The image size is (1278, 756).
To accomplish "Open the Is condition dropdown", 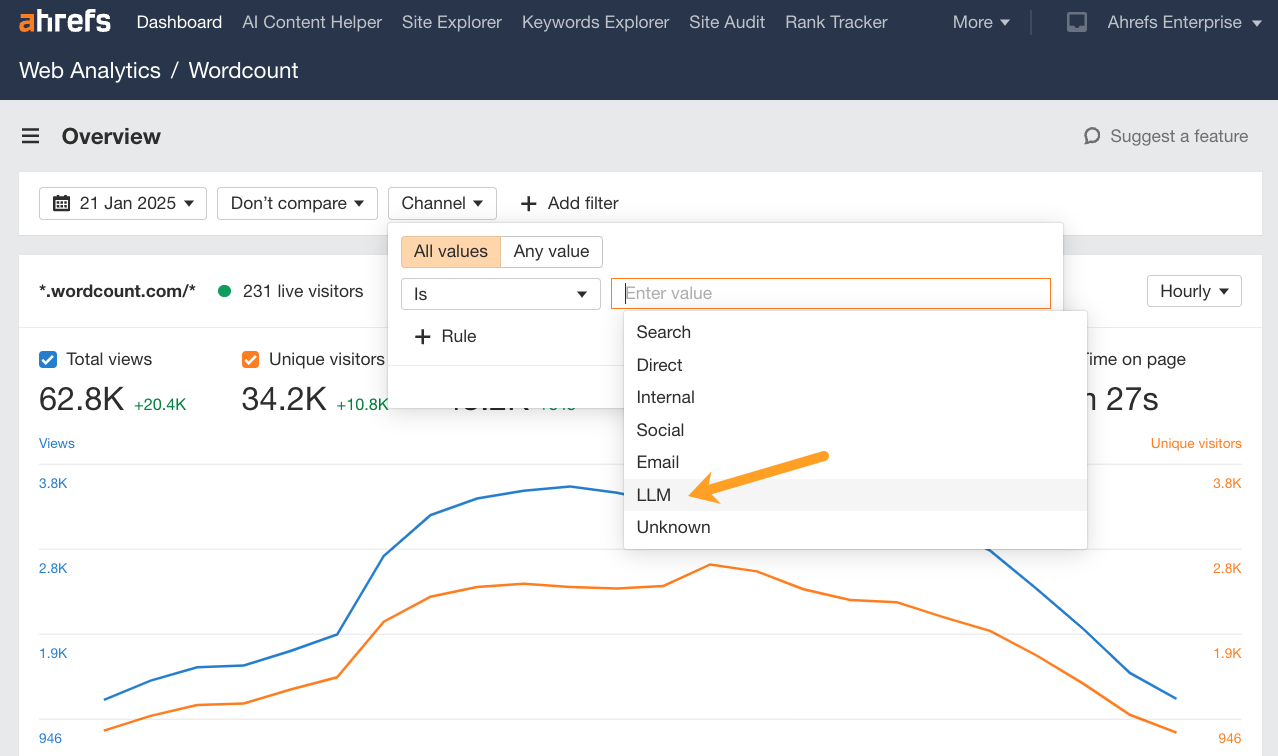I will point(500,293).
